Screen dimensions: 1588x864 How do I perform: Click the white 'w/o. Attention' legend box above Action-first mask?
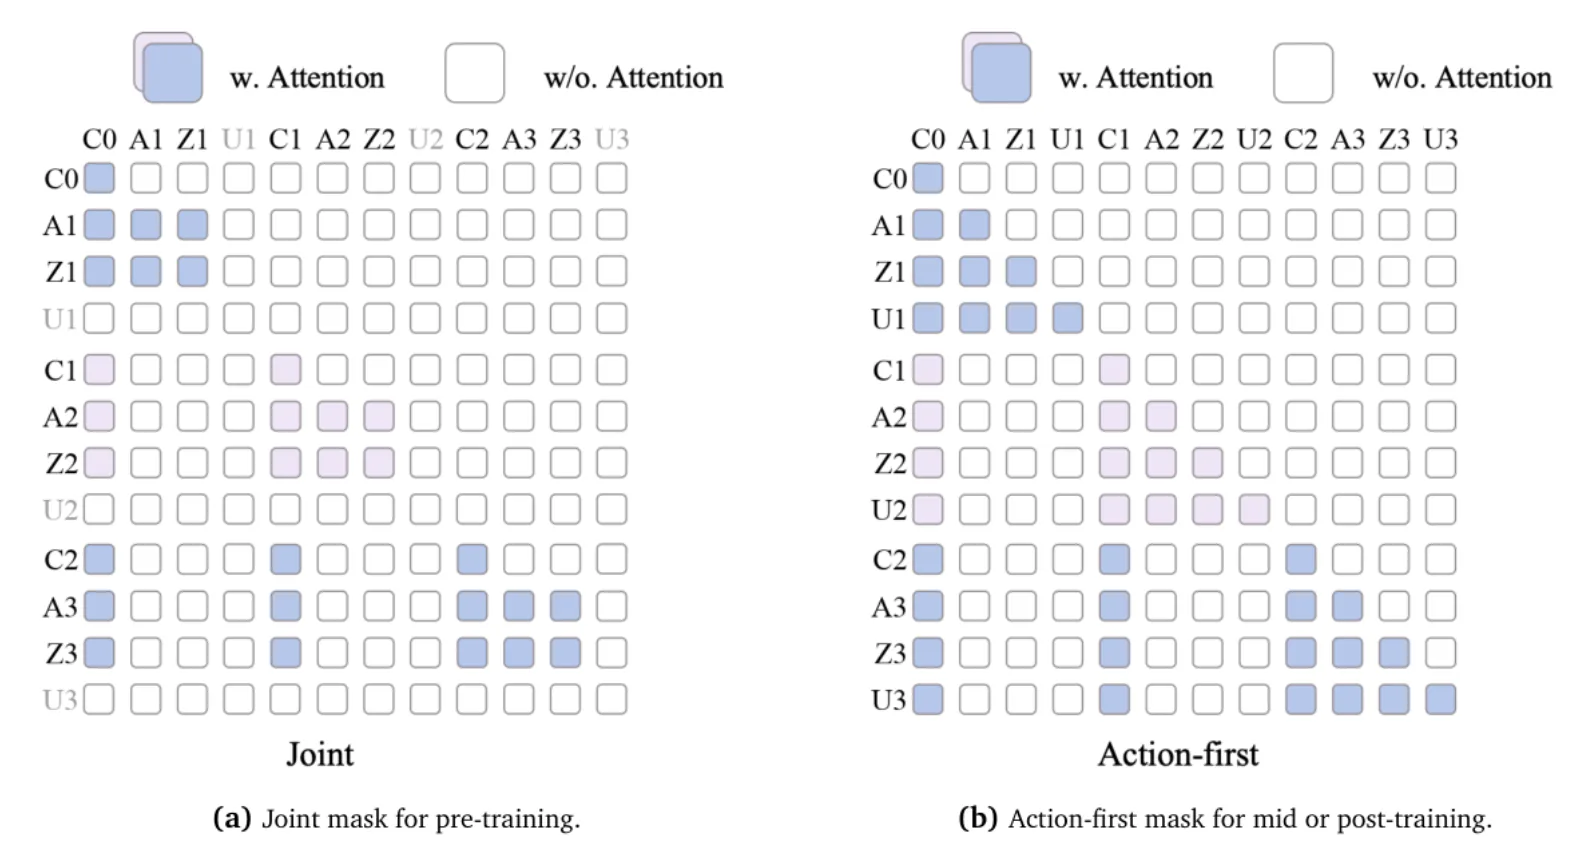click(x=1303, y=72)
